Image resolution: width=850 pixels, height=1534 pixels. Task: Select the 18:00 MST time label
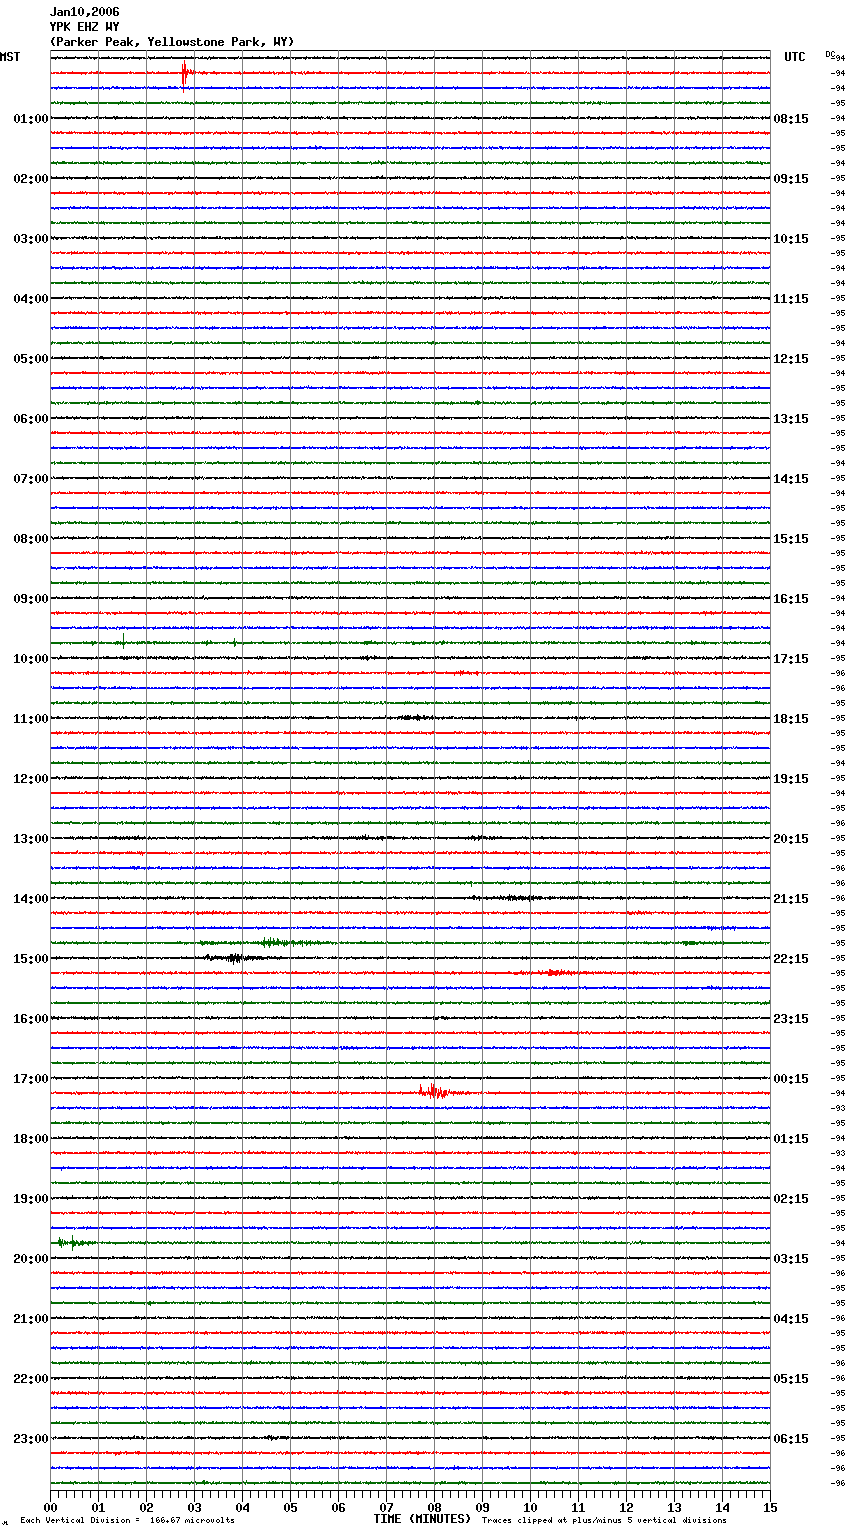tap(31, 1139)
